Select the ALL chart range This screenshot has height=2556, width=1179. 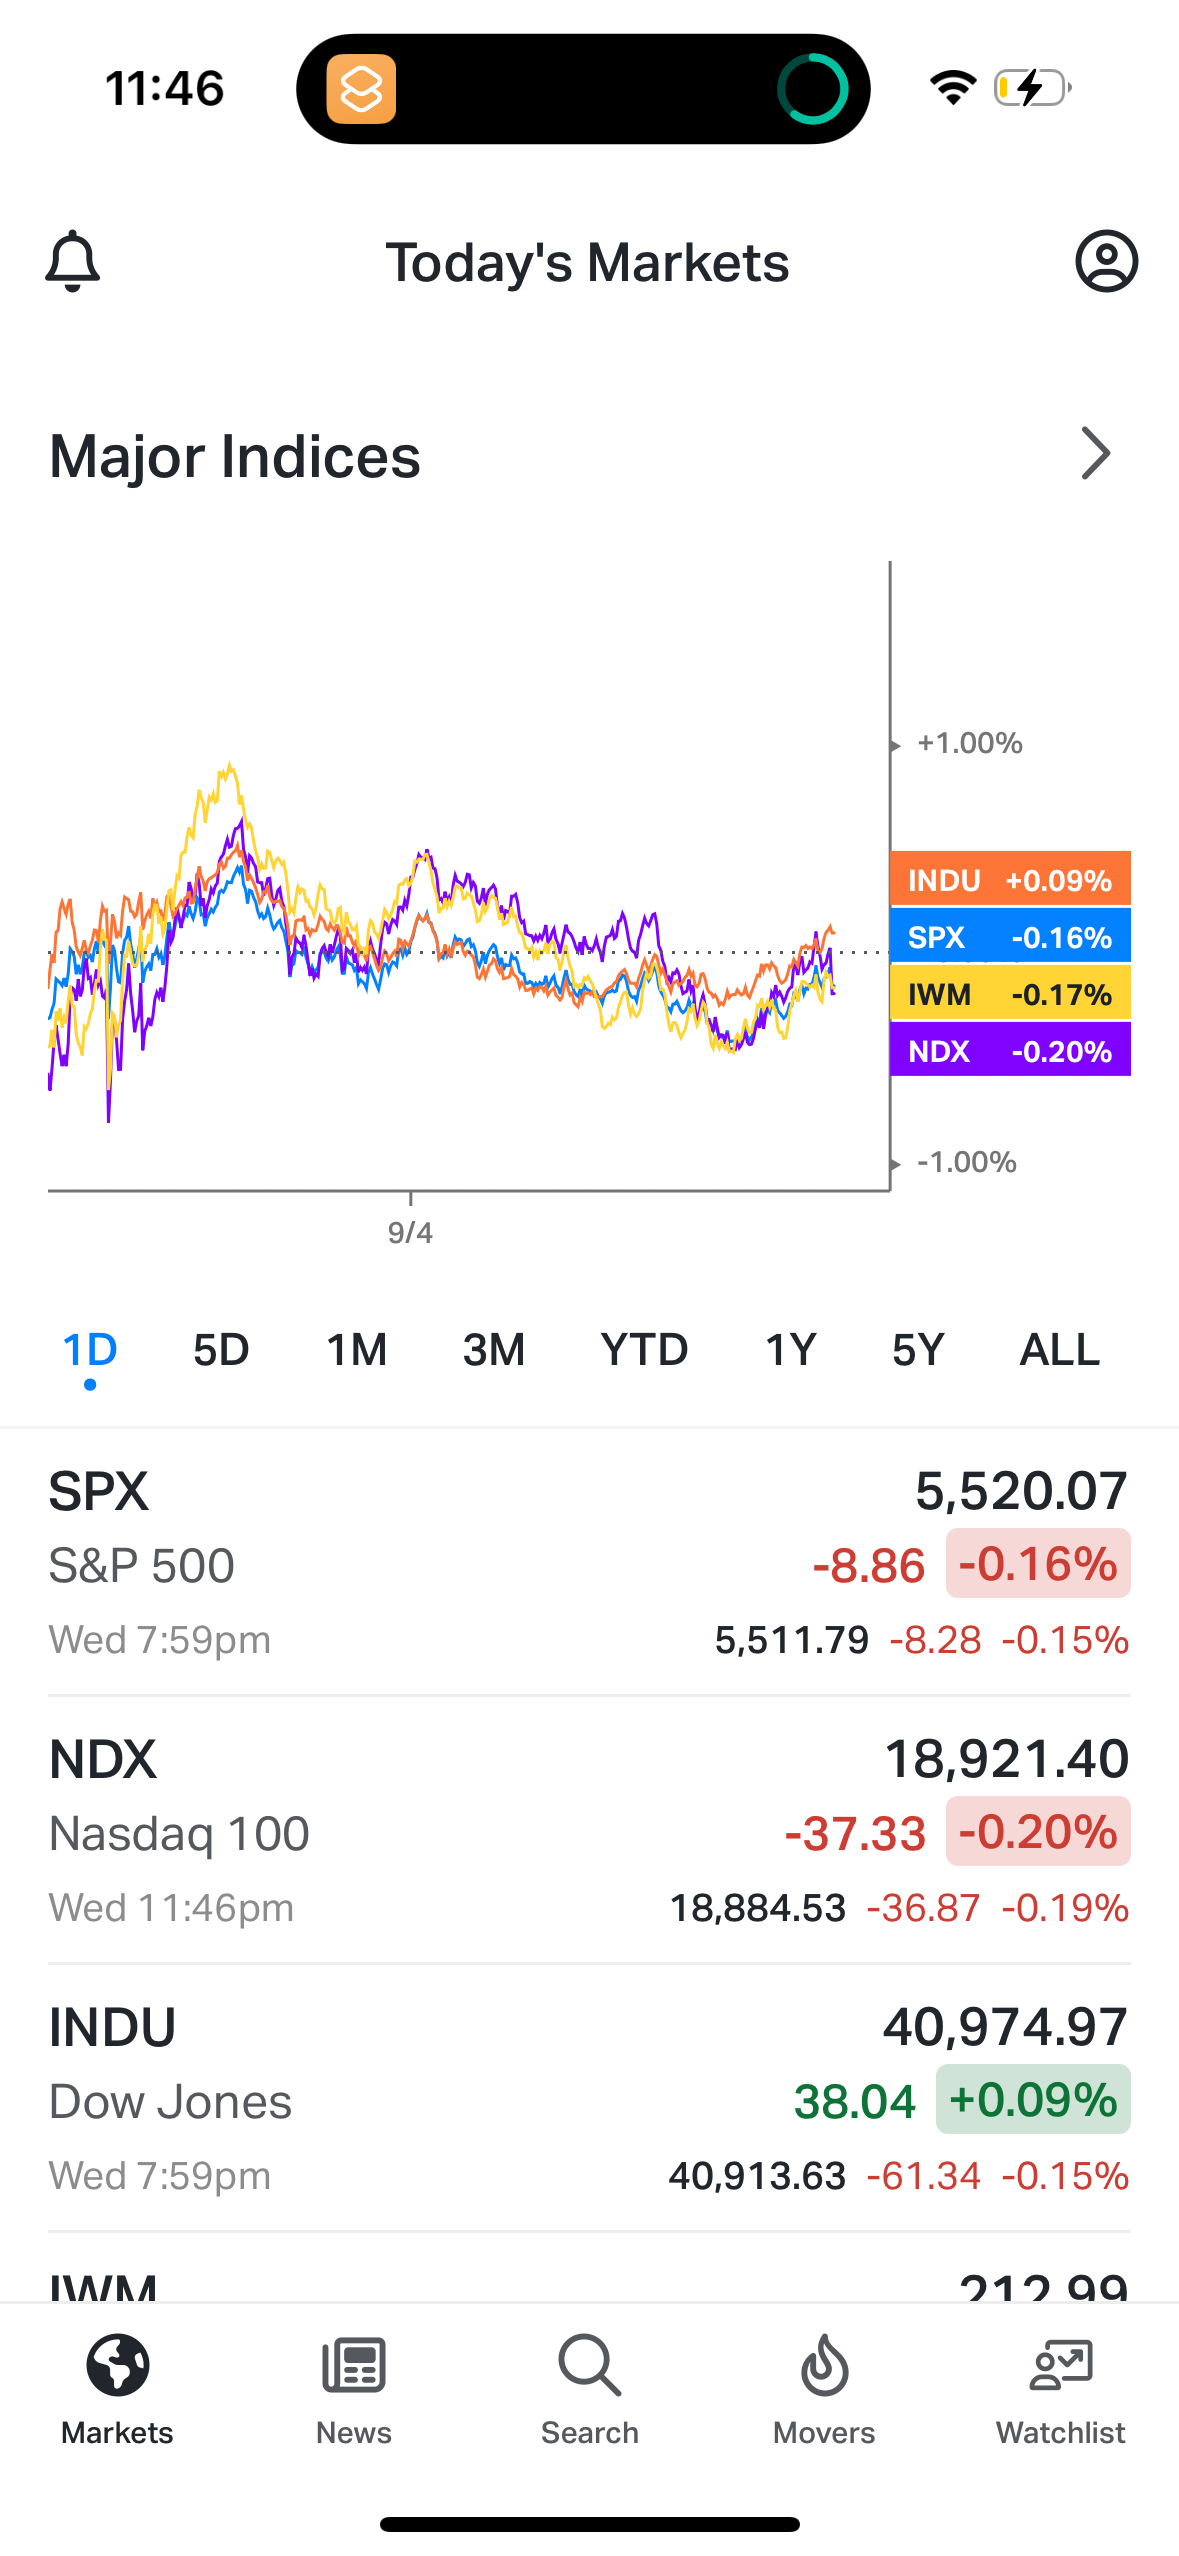coord(1059,1350)
